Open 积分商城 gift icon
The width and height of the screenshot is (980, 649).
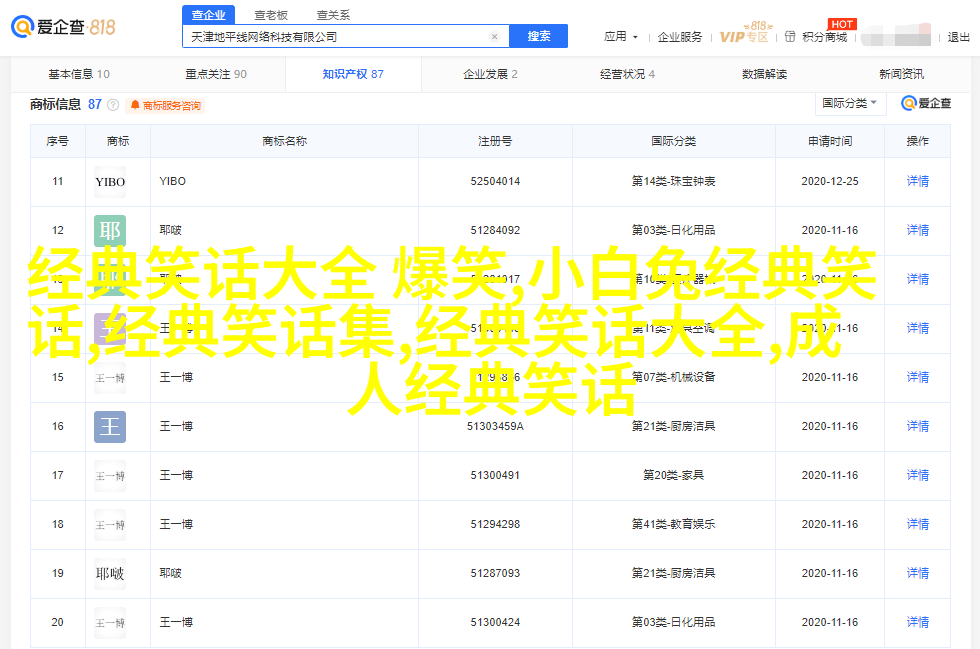click(791, 37)
